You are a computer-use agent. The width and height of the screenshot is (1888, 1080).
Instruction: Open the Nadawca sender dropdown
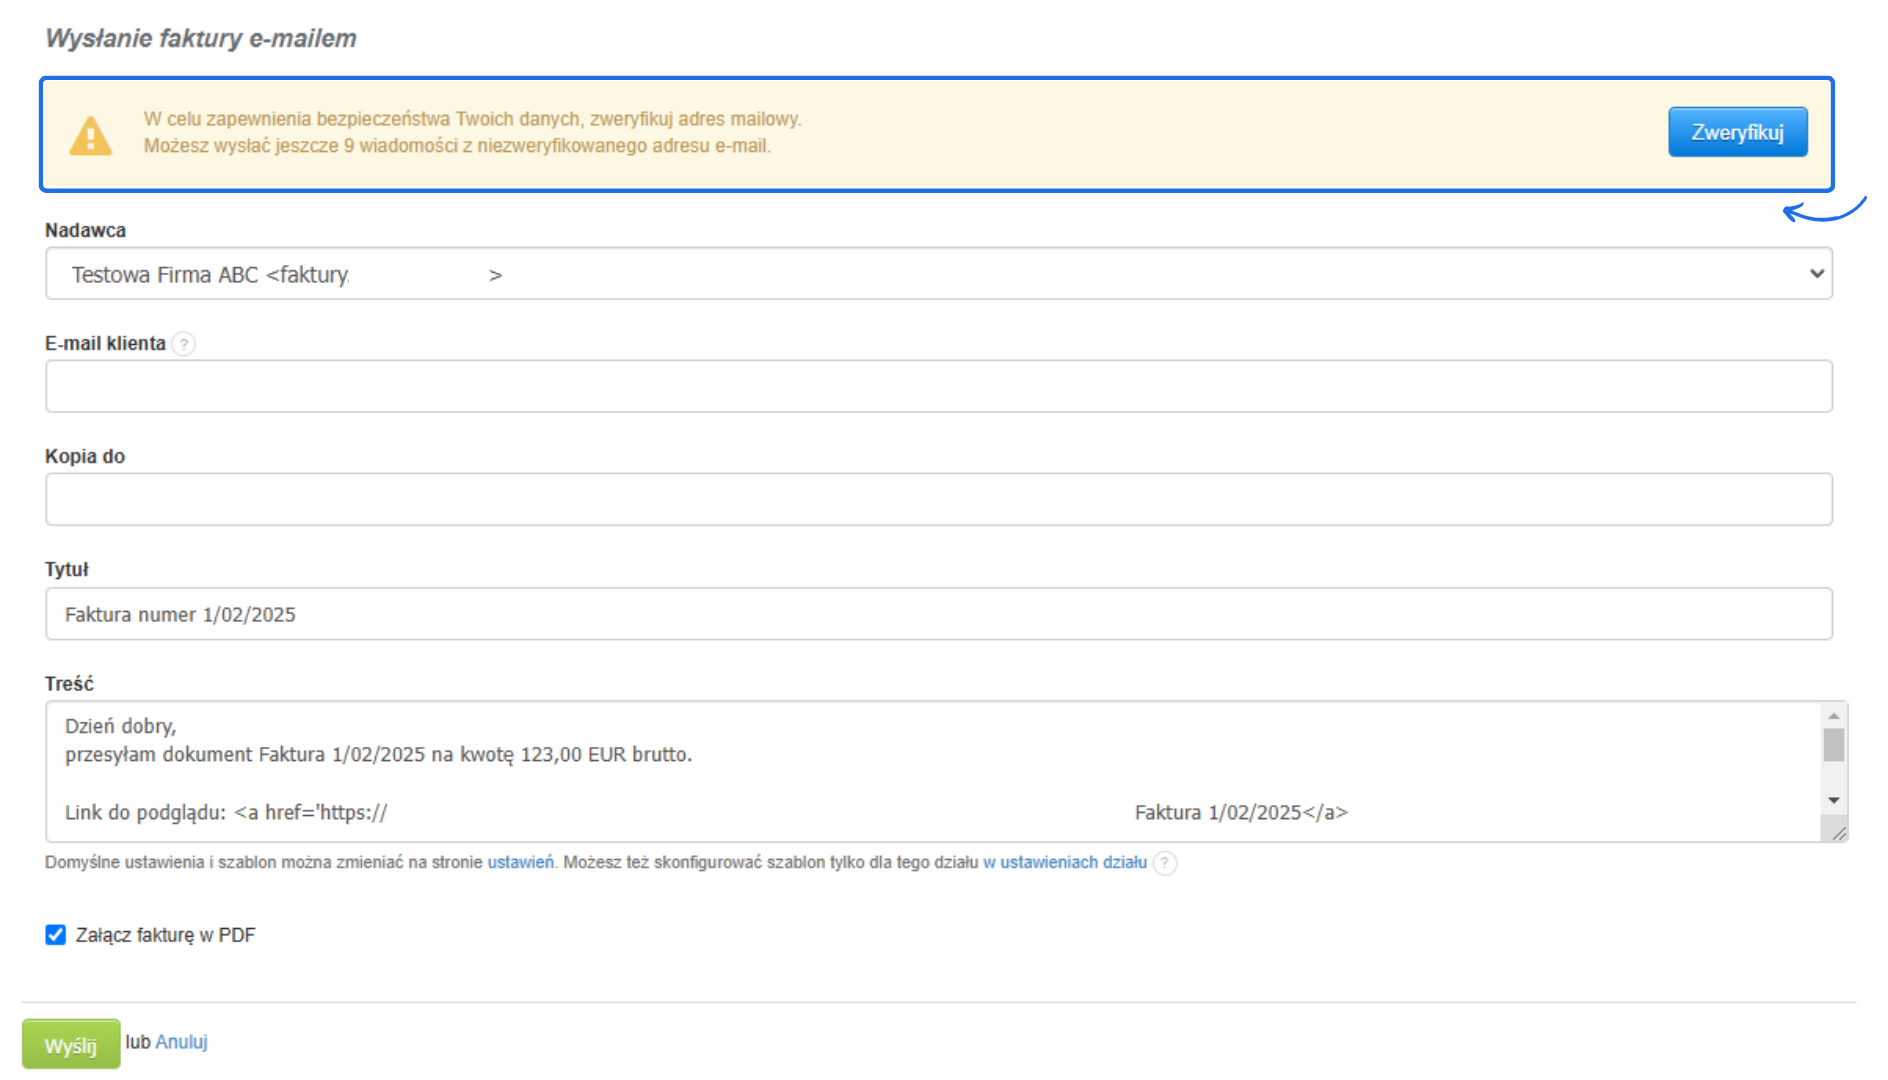[938, 274]
